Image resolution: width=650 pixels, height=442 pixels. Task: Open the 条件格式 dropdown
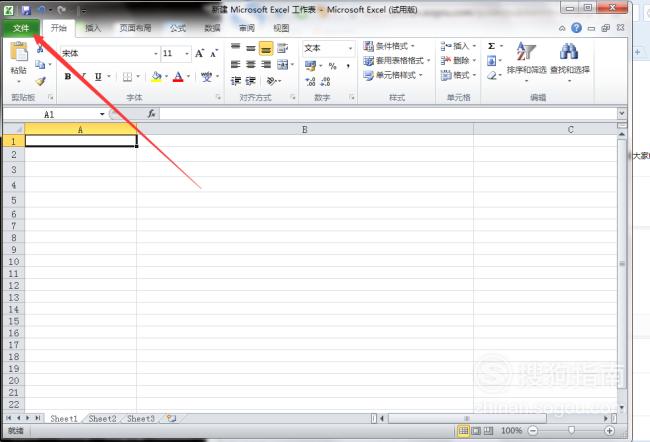coord(388,46)
